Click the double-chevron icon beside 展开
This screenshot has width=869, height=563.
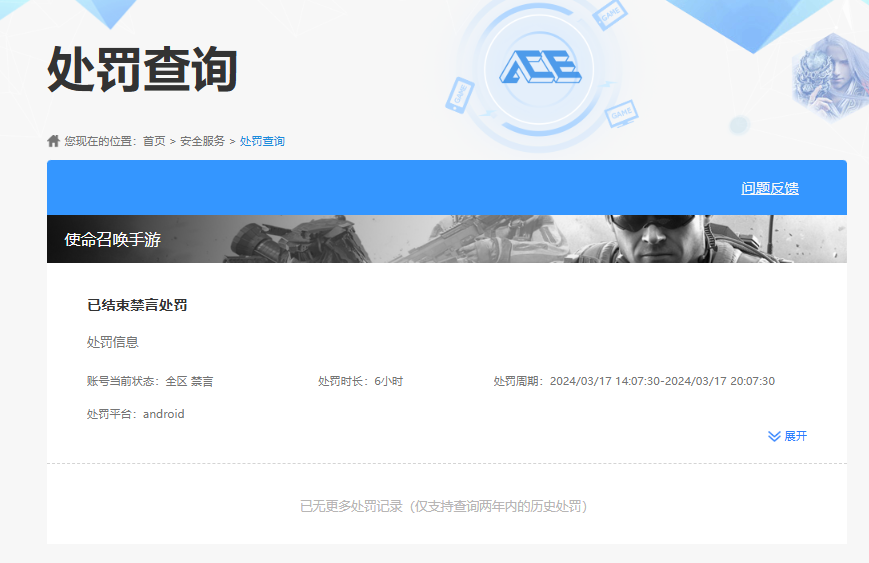(x=773, y=436)
